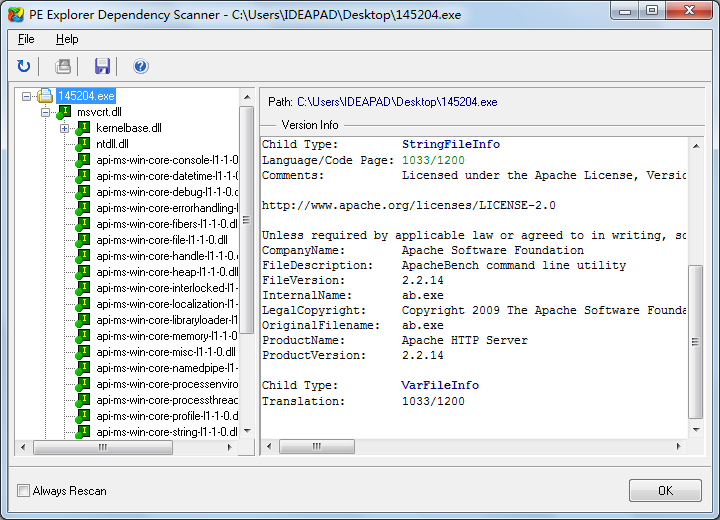
Task: Click the PE Explorer app icon in title bar
Action: pyautogui.click(x=16, y=15)
